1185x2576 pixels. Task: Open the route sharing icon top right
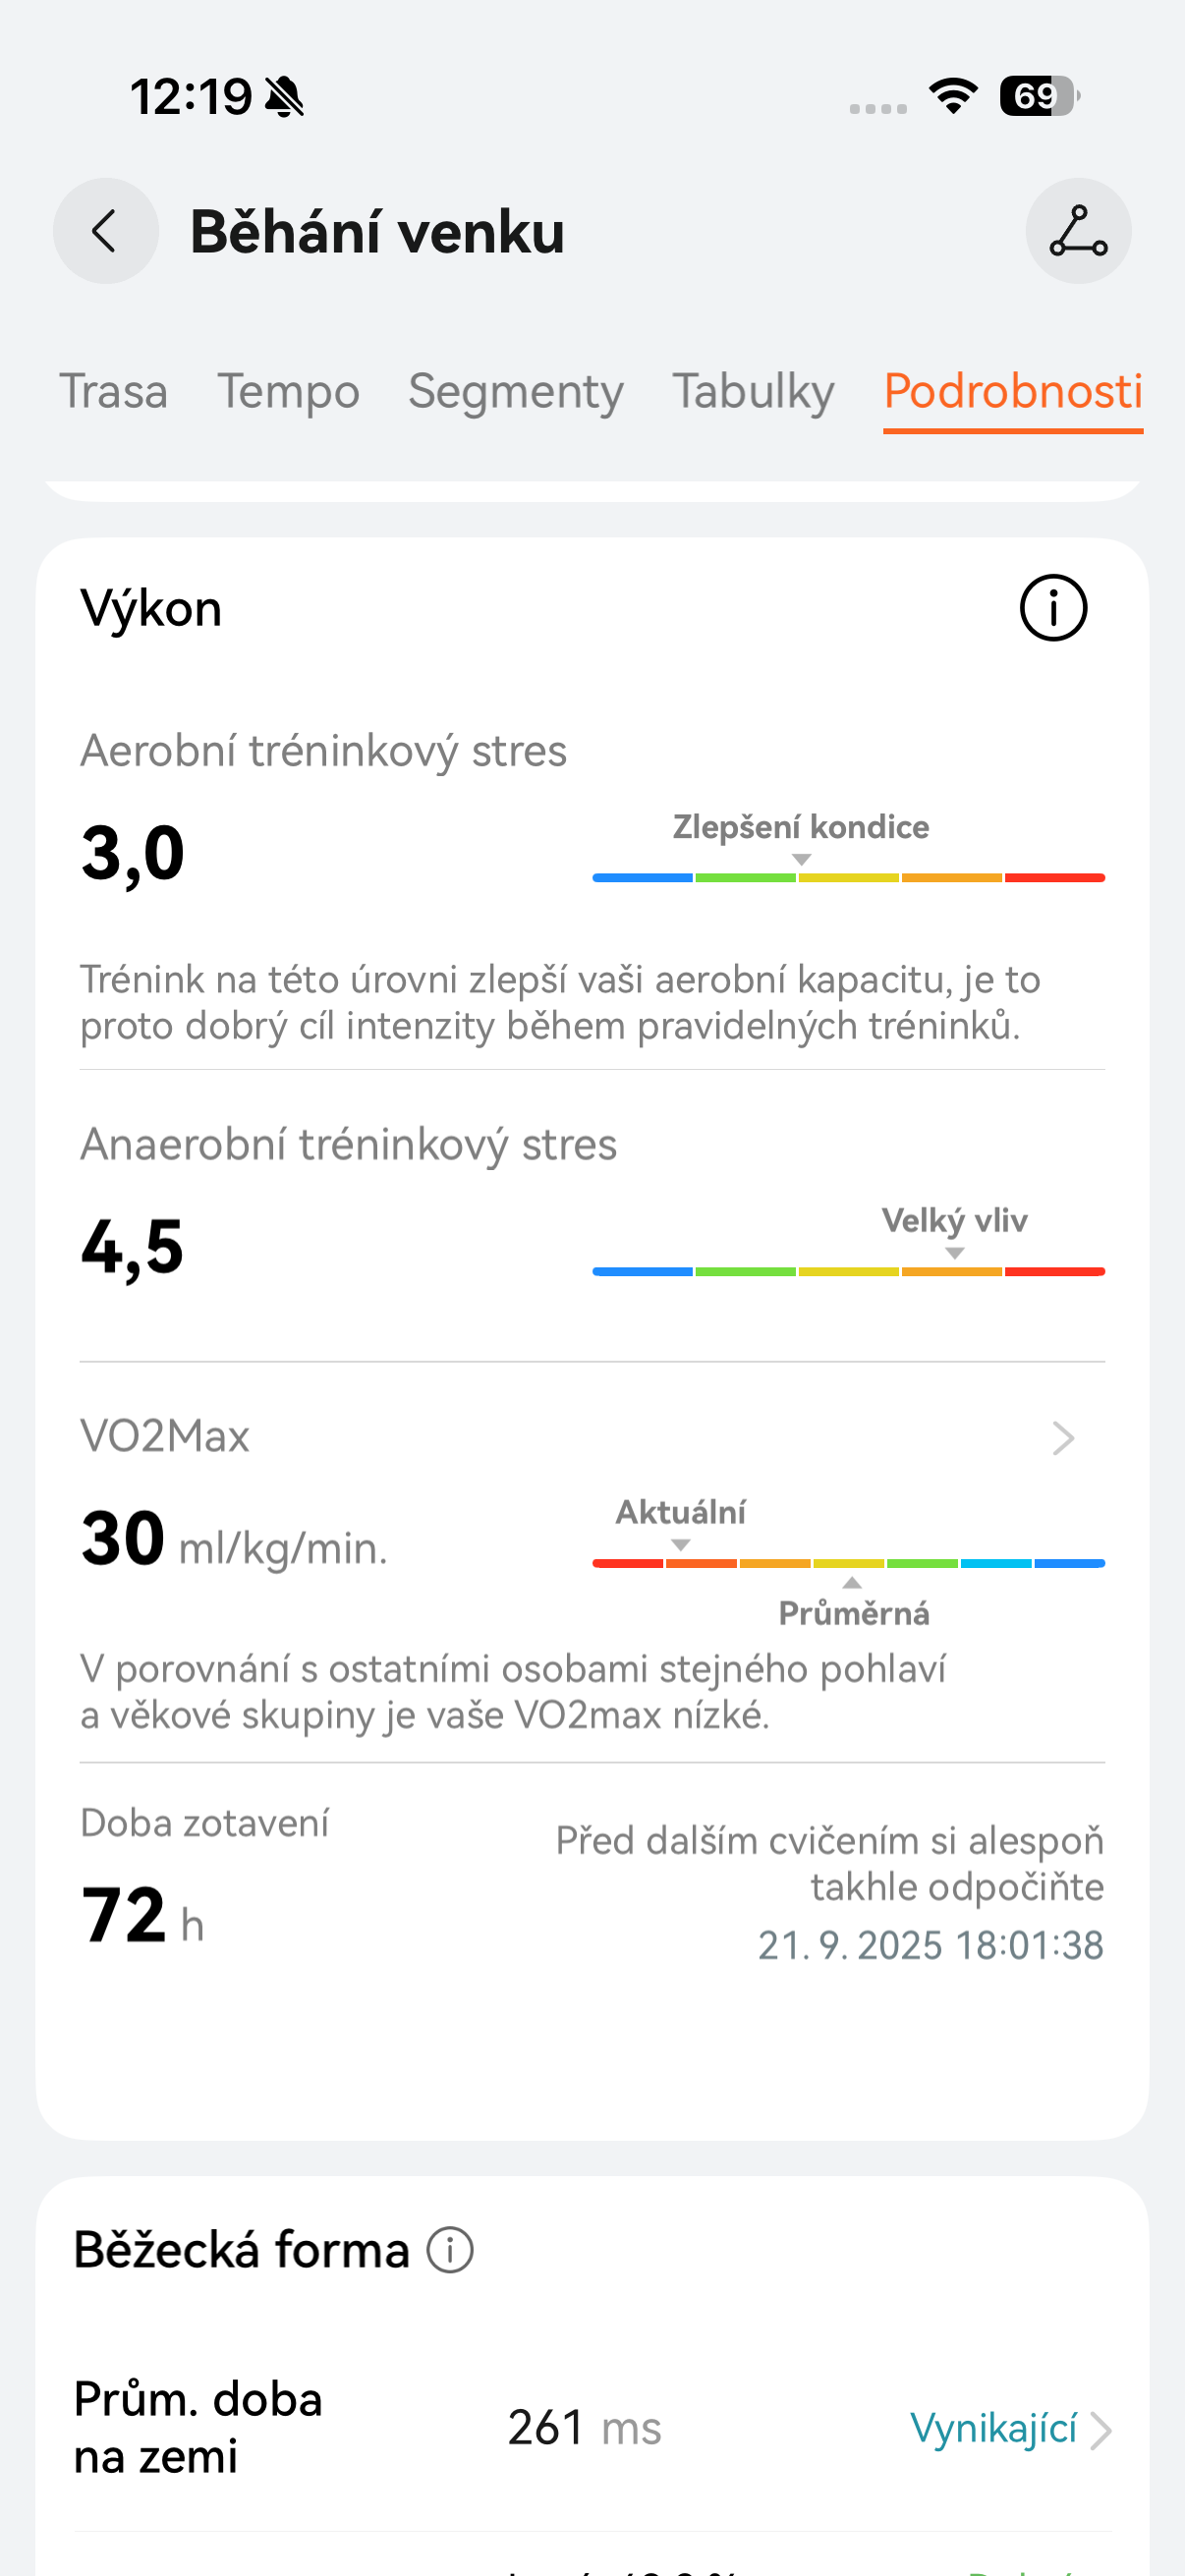pos(1078,231)
